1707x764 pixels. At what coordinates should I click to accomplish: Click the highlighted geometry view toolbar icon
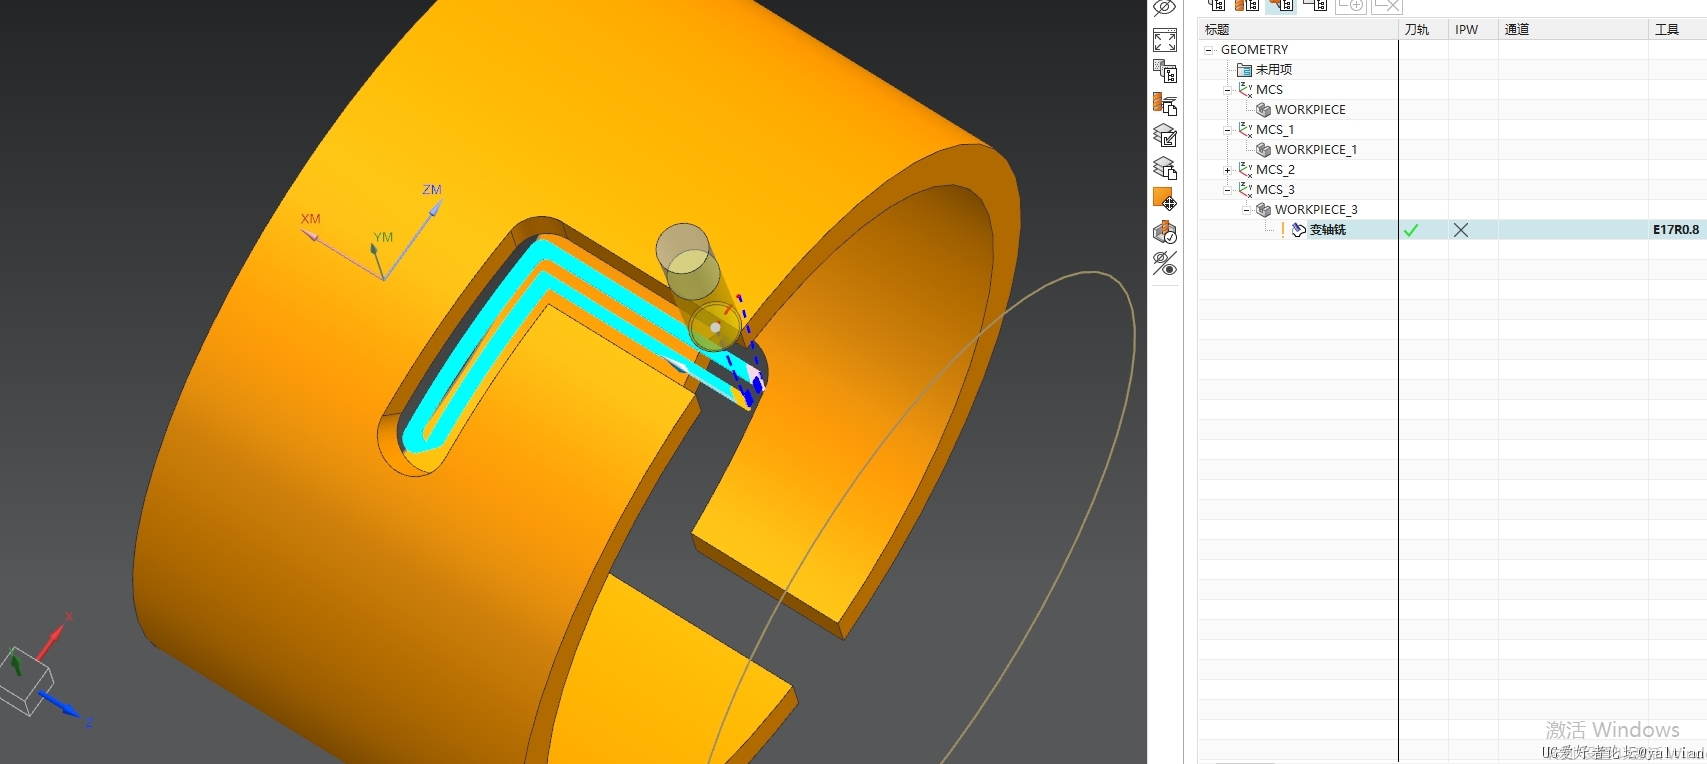1281,5
